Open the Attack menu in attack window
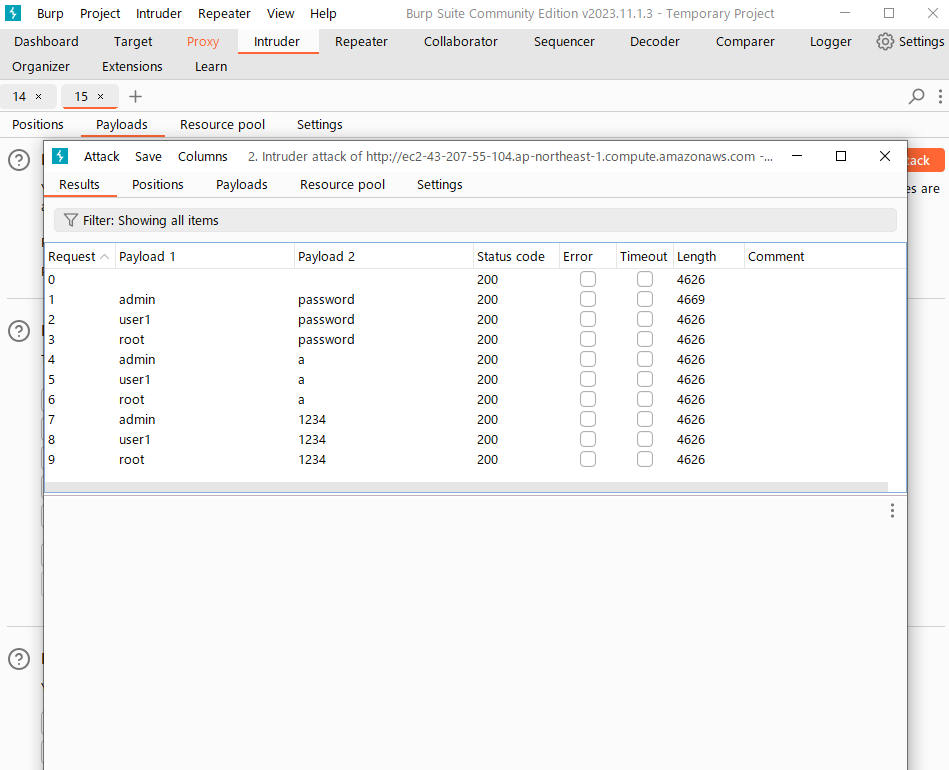Screen dimensions: 949x770 pos(102,156)
